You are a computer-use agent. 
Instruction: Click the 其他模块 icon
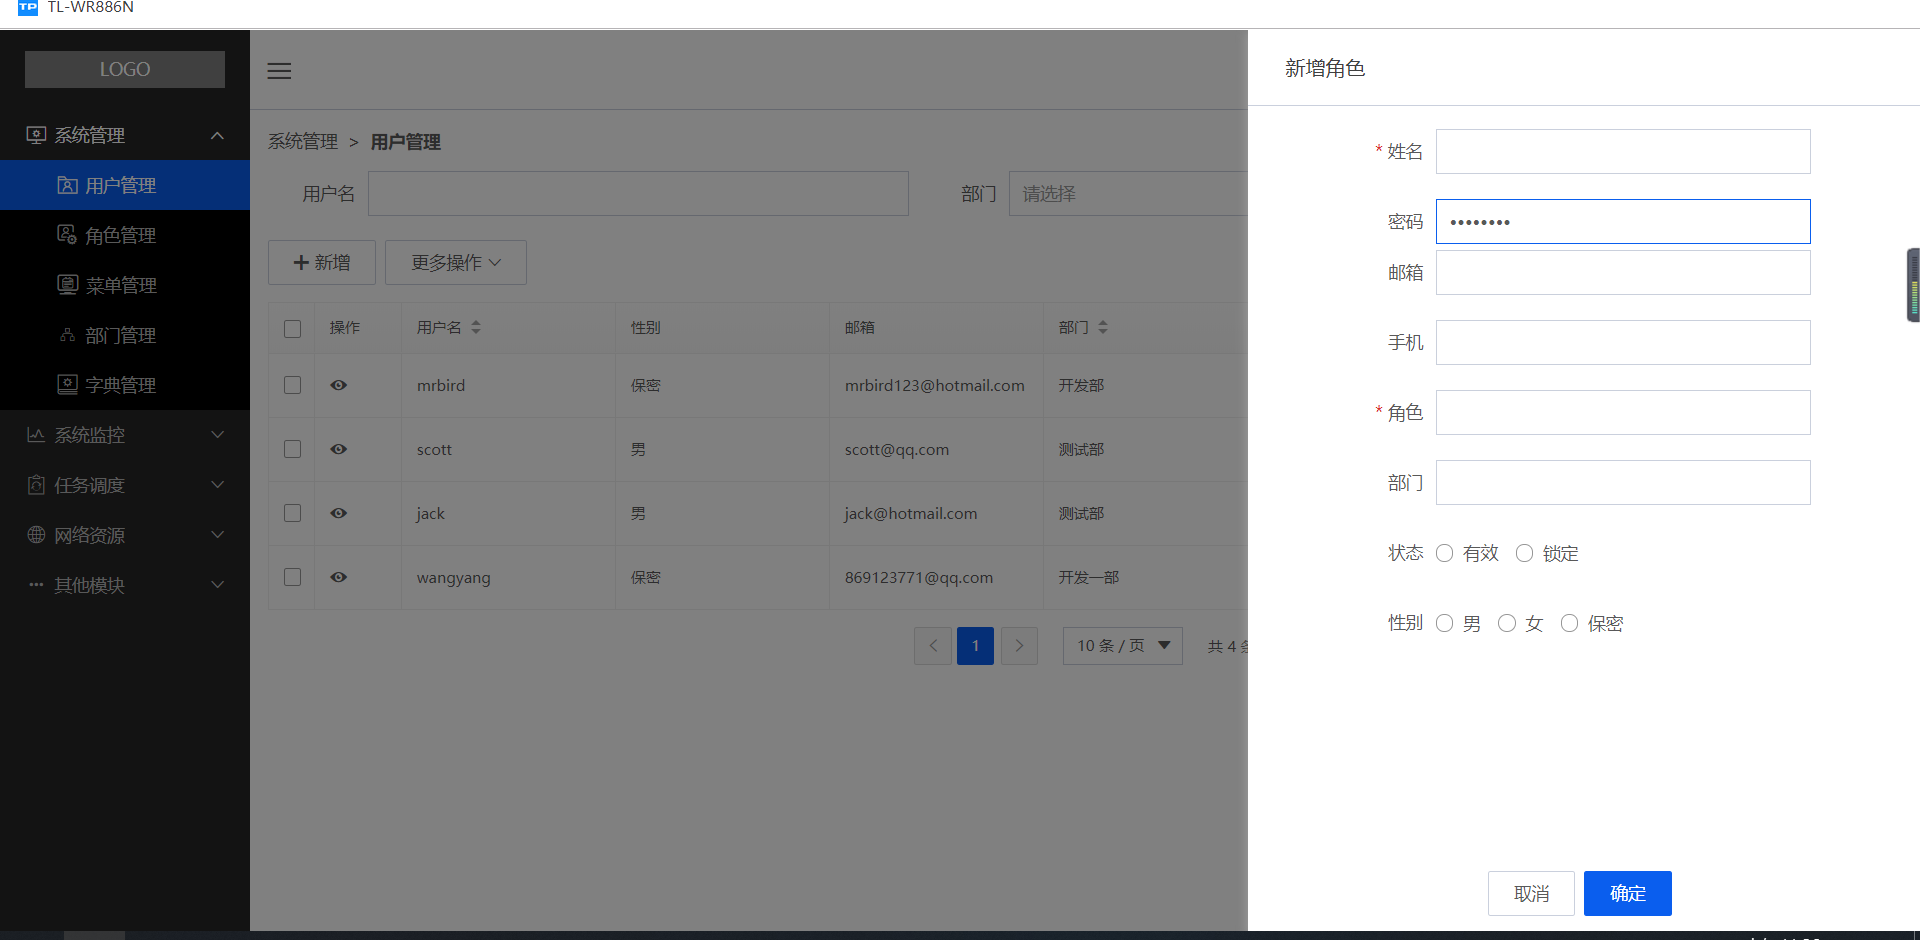point(36,585)
